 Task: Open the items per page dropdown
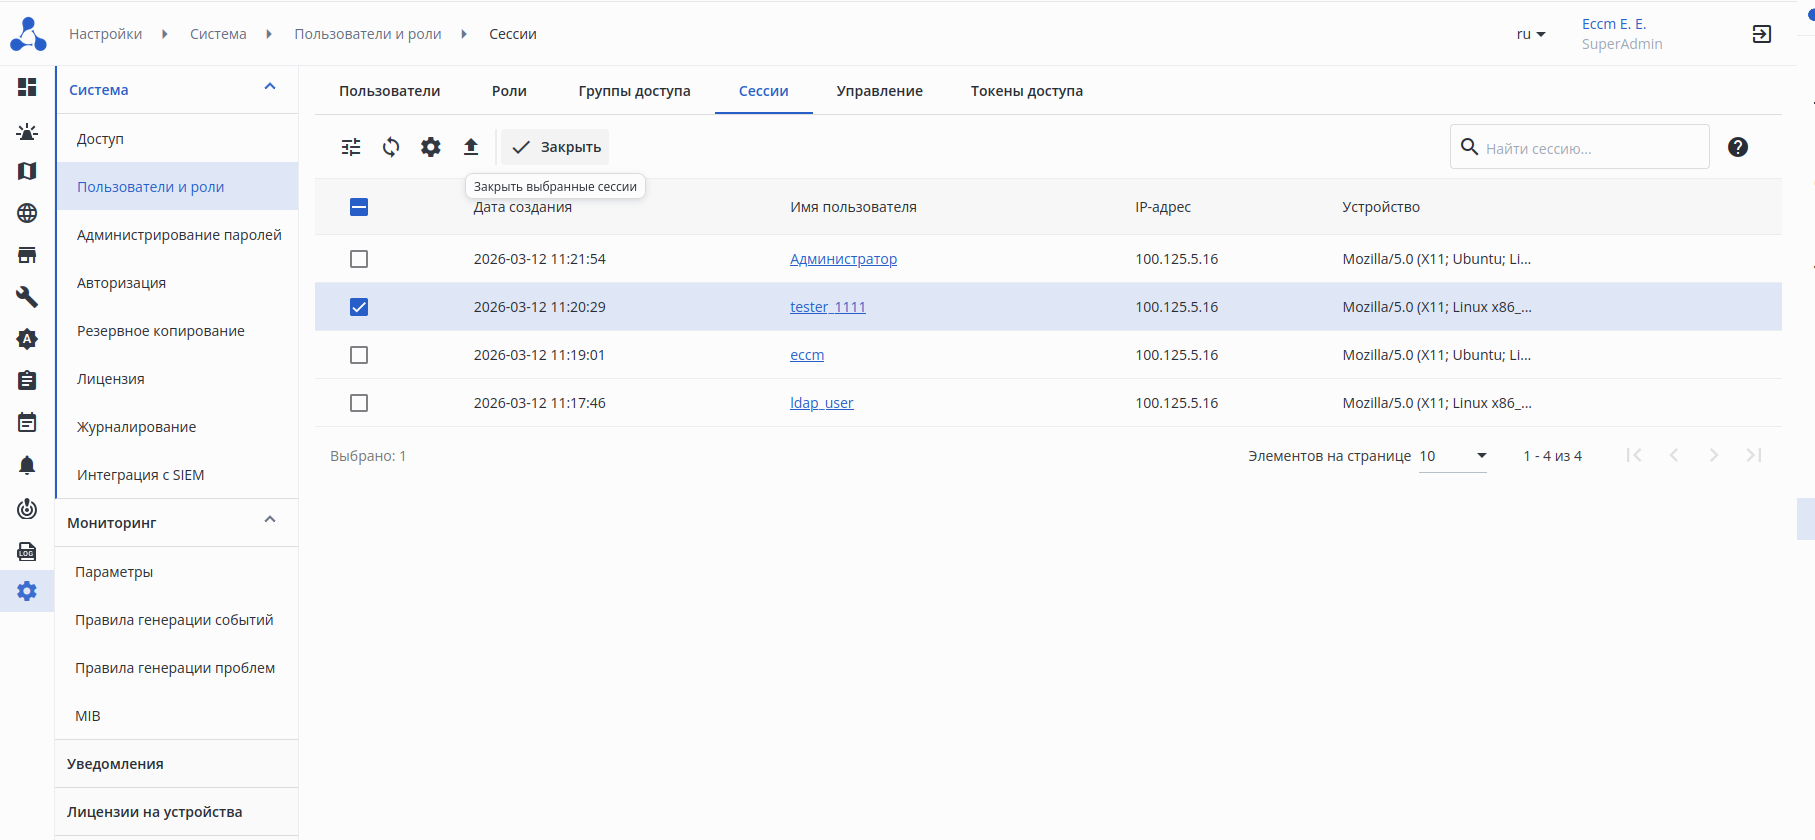point(1453,456)
